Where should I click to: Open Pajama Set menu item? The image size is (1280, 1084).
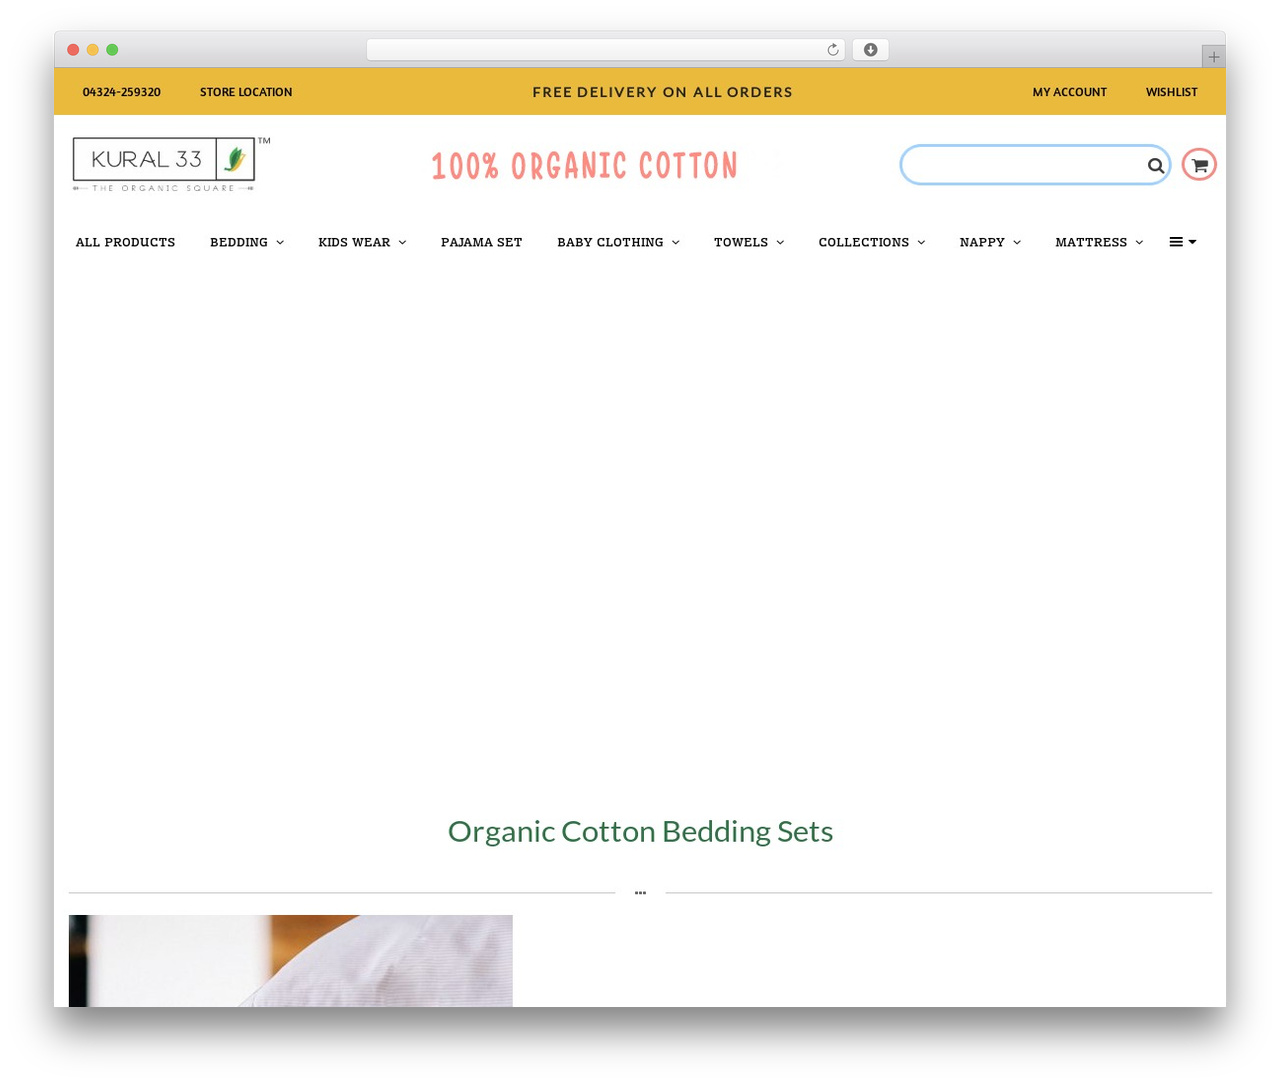pos(481,242)
